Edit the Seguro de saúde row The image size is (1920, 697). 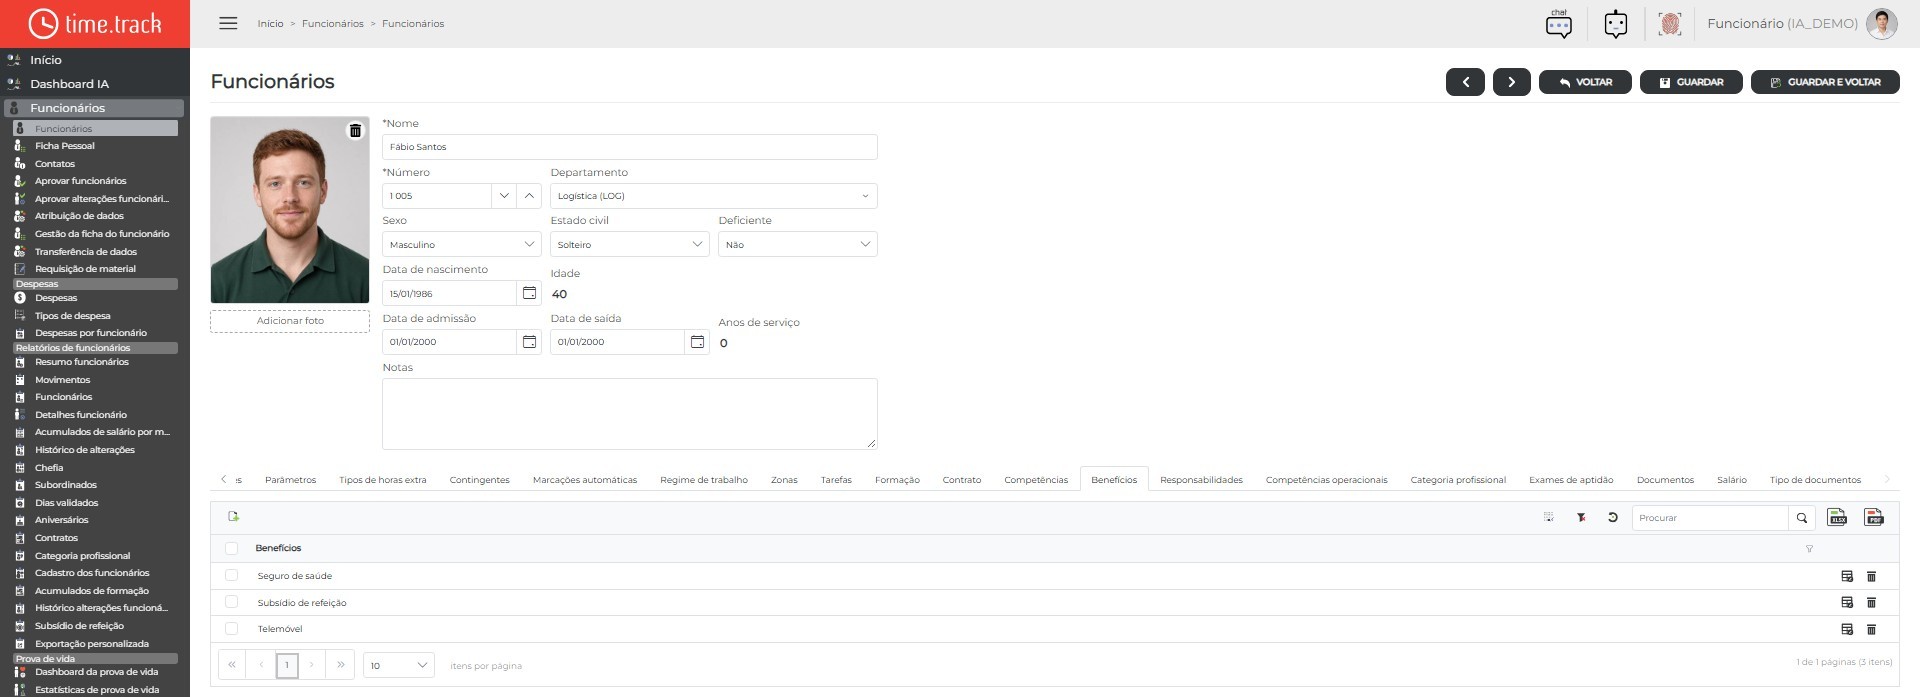[1847, 576]
